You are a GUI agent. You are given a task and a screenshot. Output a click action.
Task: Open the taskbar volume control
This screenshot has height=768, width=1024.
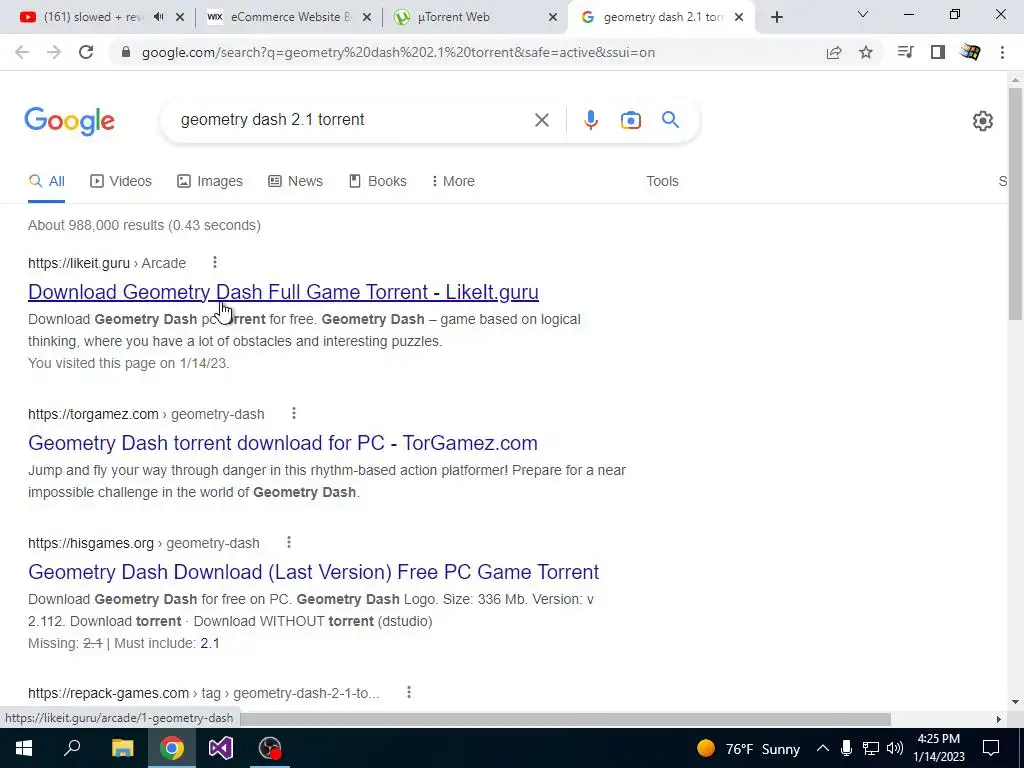(x=895, y=748)
